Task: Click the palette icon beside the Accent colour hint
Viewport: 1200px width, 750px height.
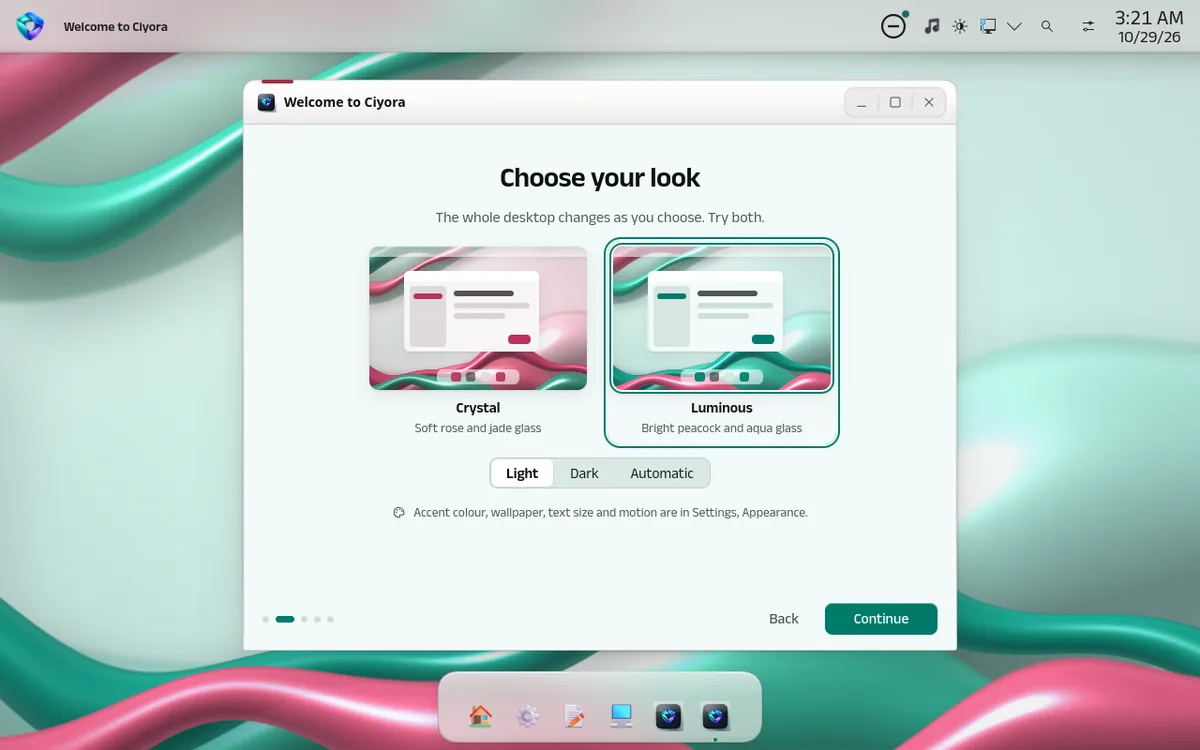Action: click(399, 512)
